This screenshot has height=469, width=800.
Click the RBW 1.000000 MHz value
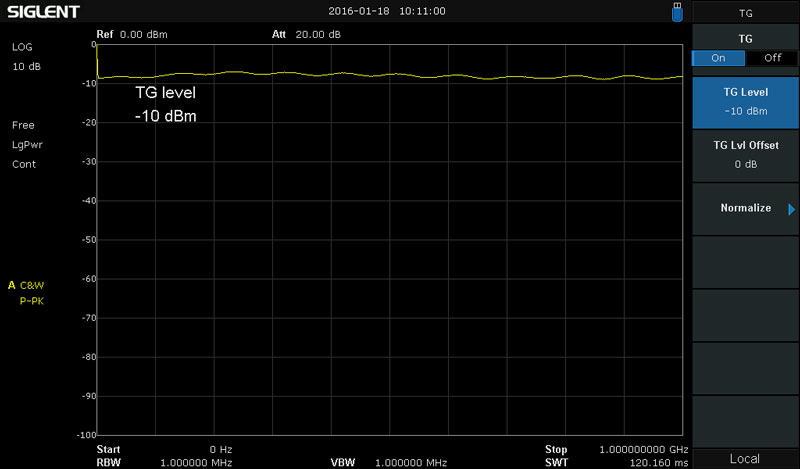[197, 463]
